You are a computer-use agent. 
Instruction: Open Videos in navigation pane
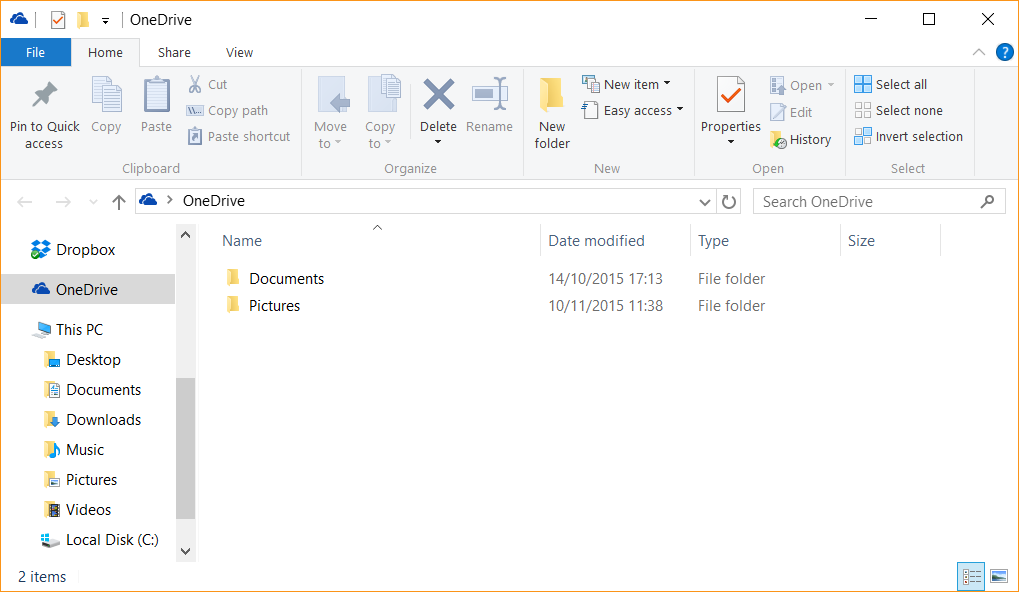click(x=77, y=509)
